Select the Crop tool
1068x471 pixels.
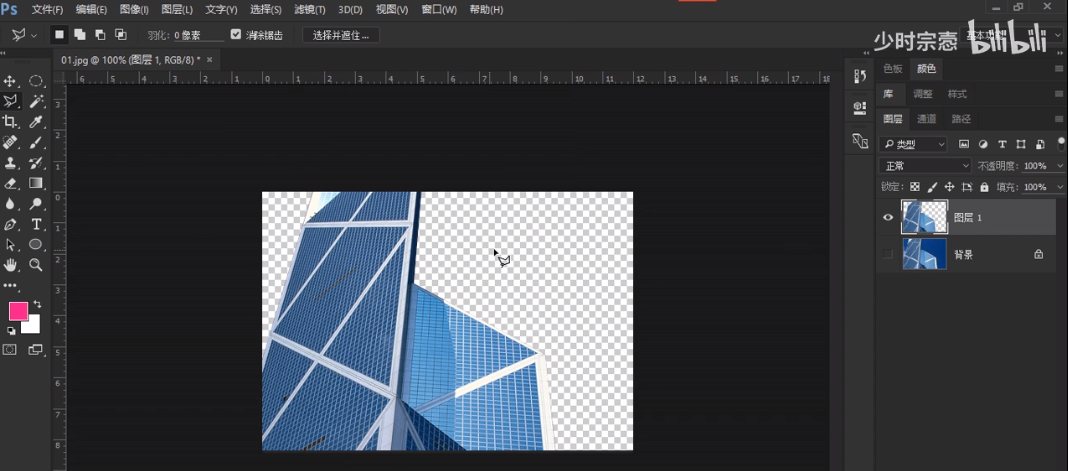point(10,122)
